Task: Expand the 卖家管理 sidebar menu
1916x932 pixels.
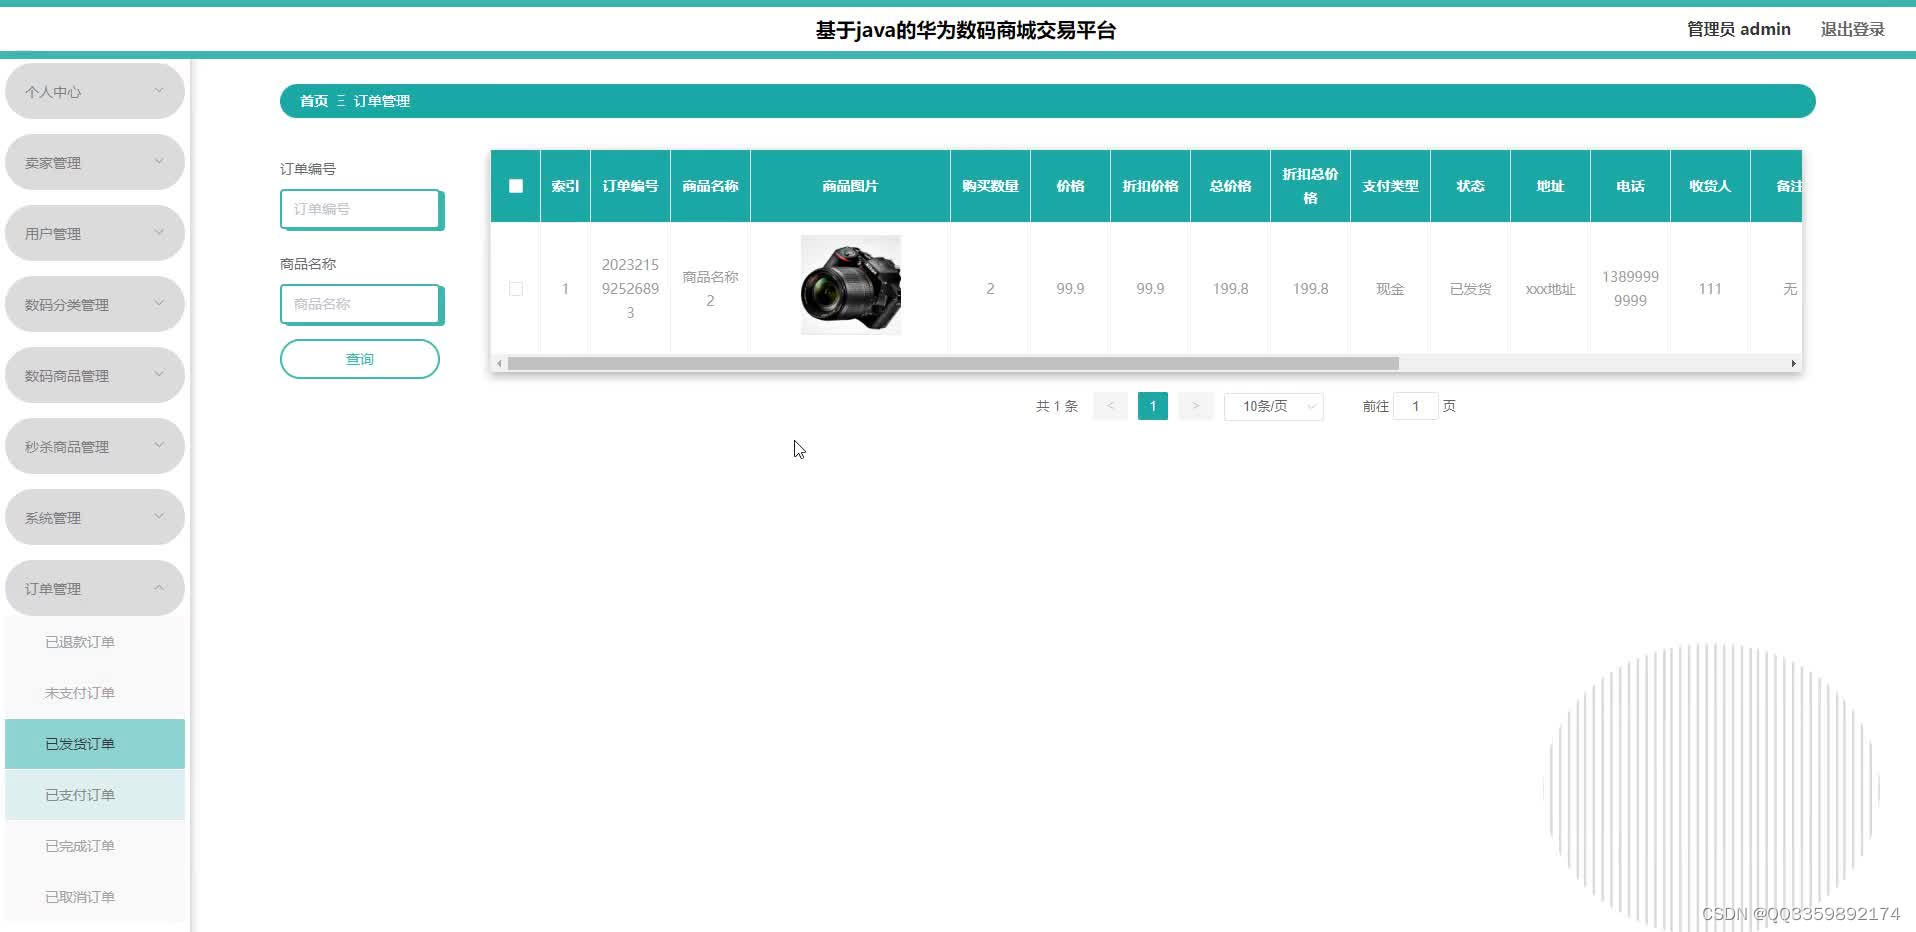Action: pos(95,162)
